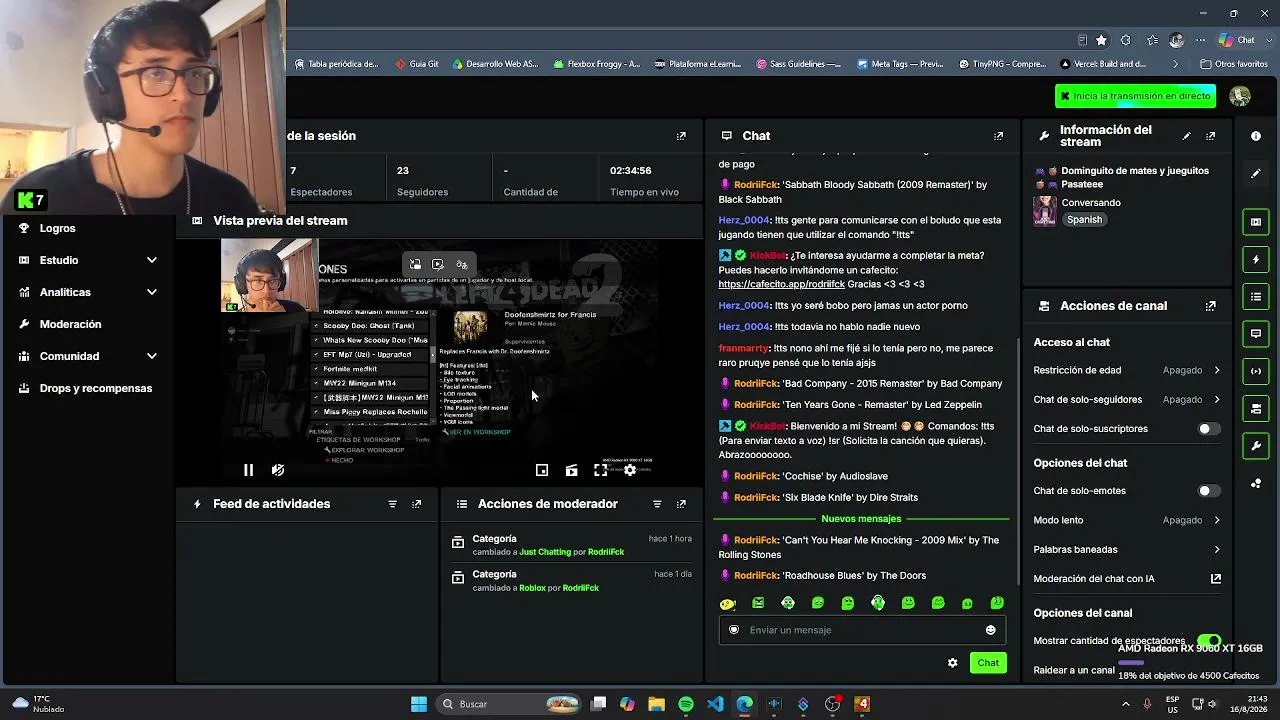Toggle theater mode in preview player

pos(571,470)
